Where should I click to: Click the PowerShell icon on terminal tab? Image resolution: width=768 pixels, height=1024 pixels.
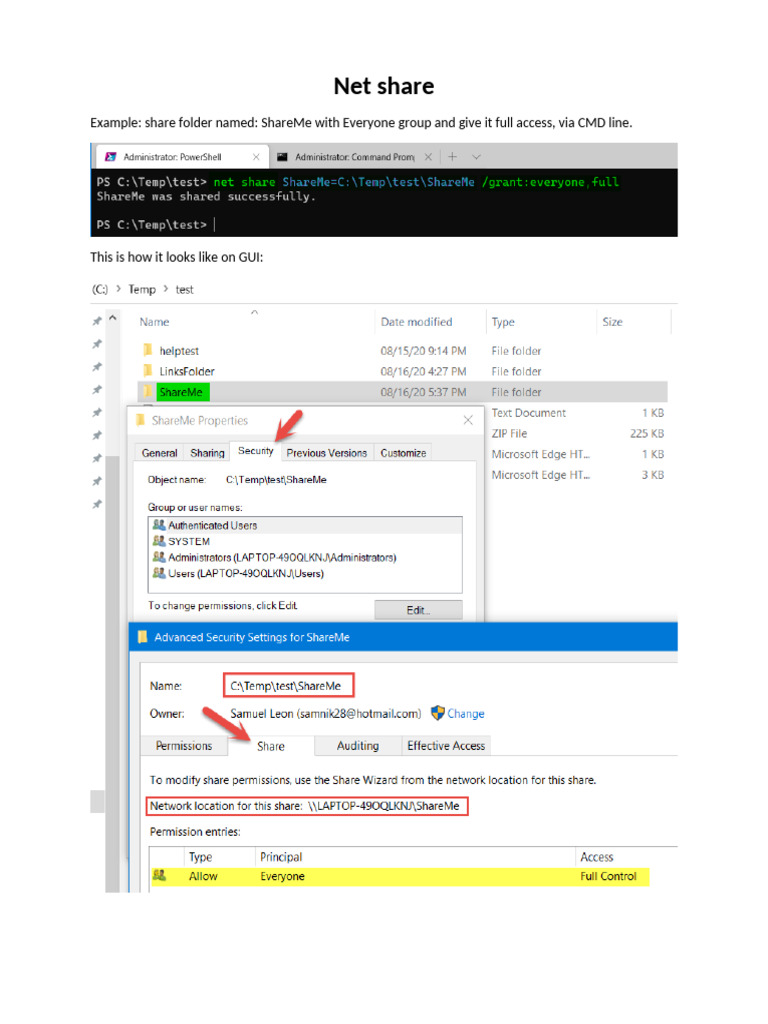click(111, 157)
